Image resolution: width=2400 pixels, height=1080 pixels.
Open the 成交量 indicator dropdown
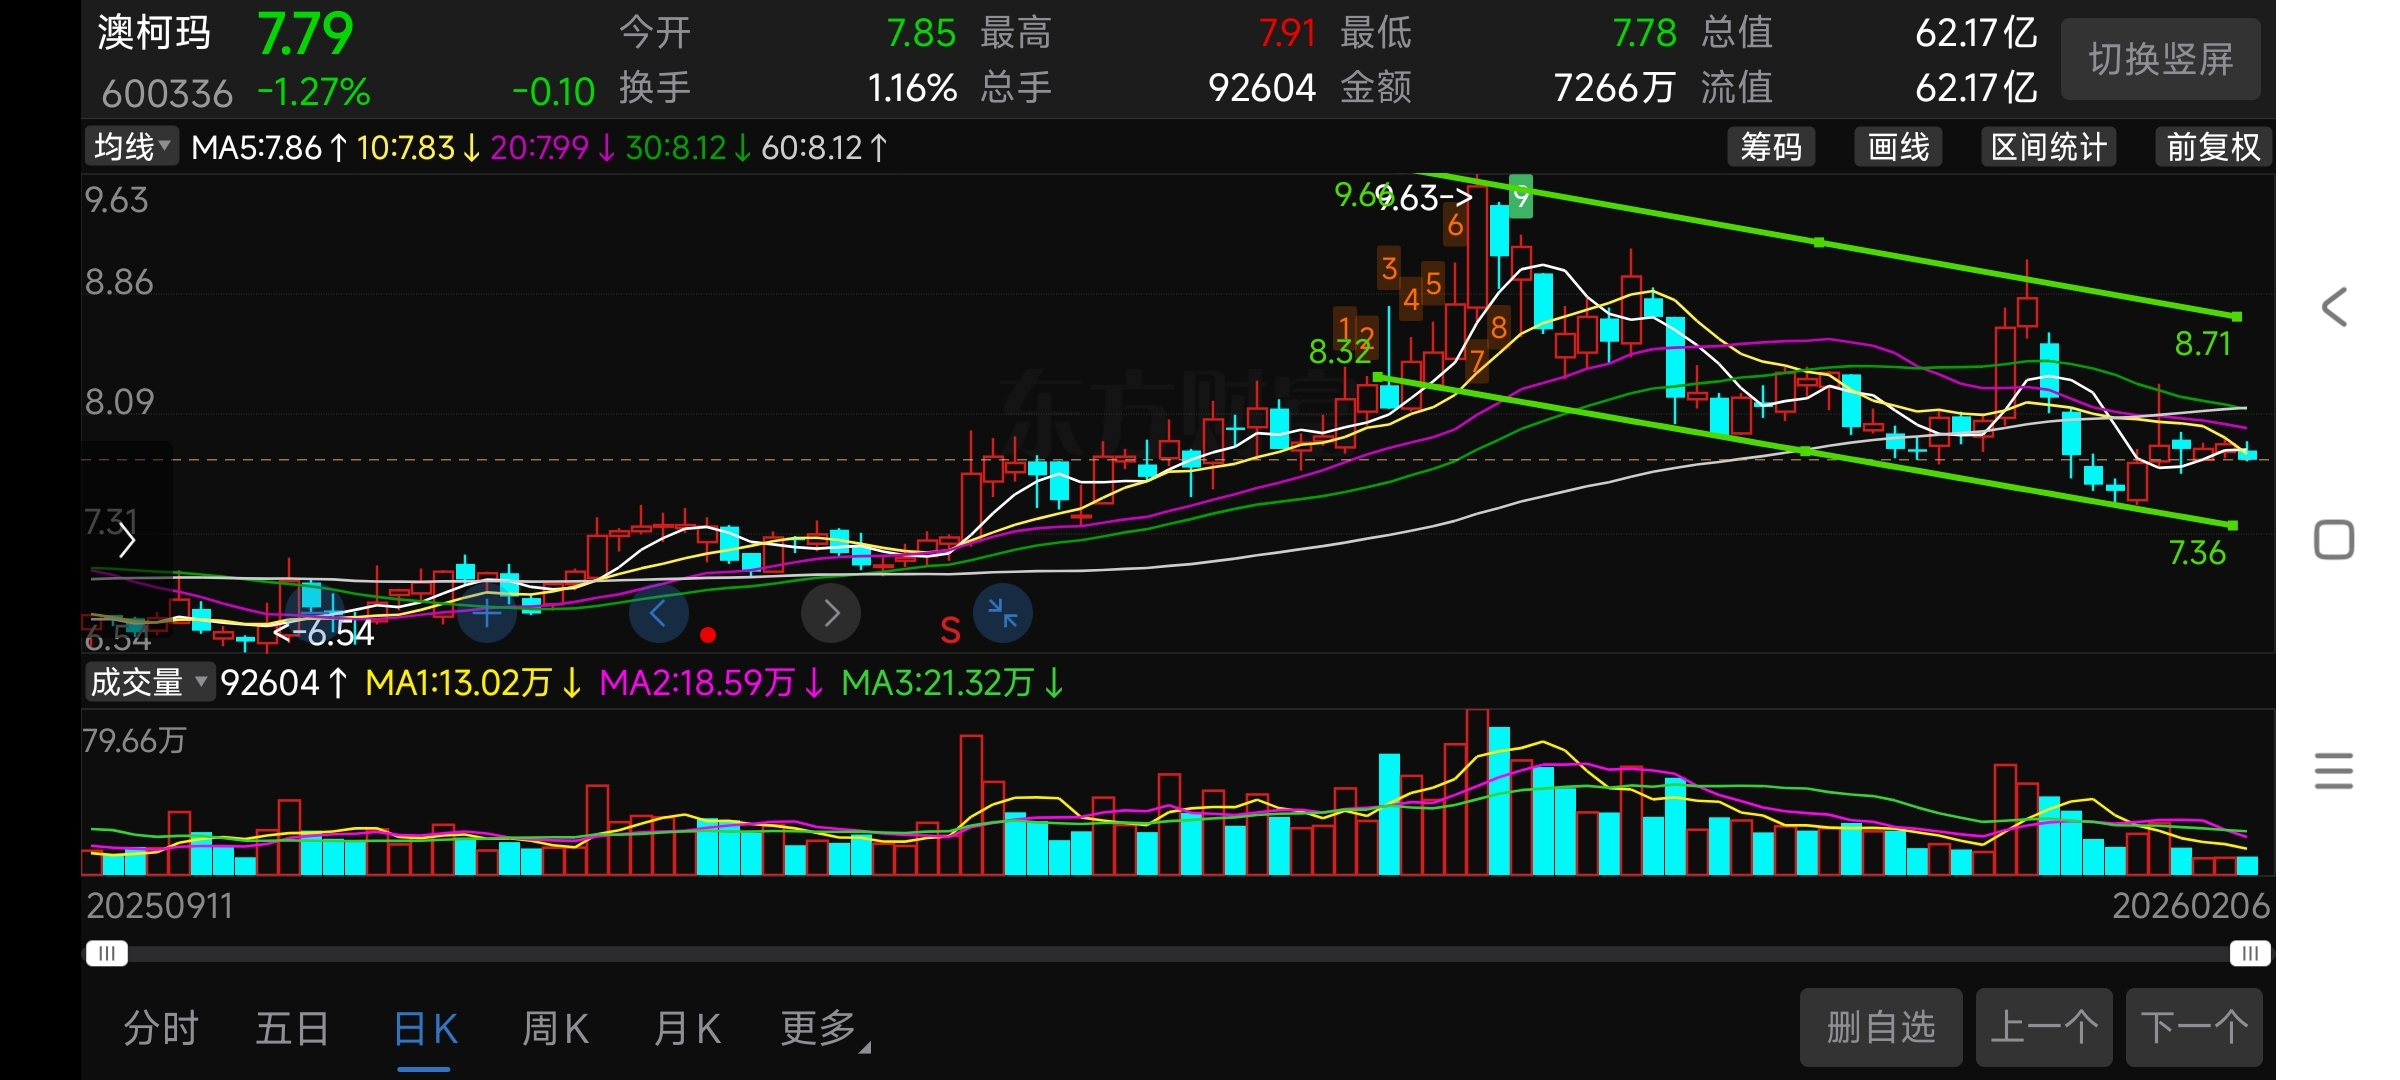click(148, 683)
